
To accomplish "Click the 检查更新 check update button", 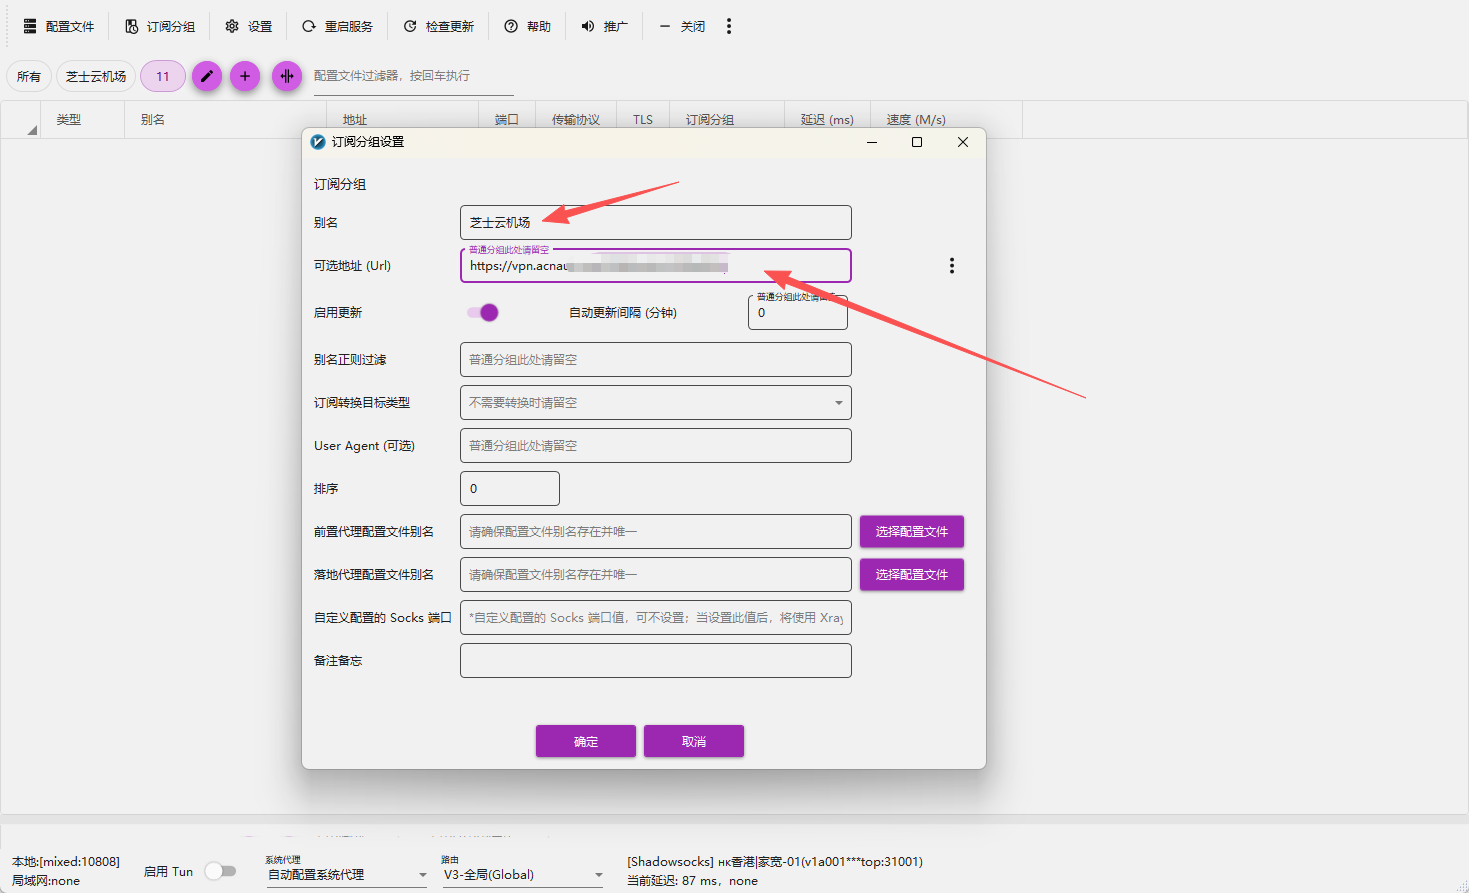I will 438,26.
